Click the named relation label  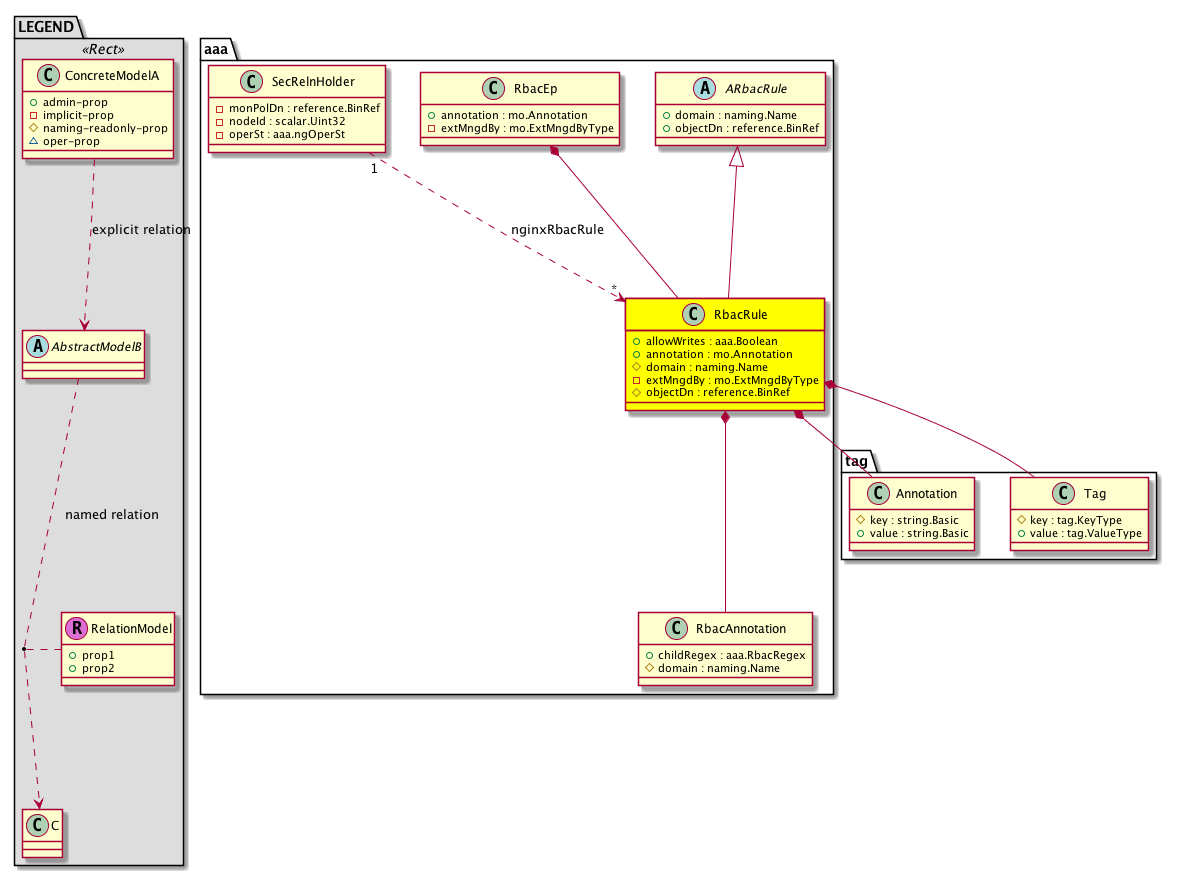pos(111,515)
